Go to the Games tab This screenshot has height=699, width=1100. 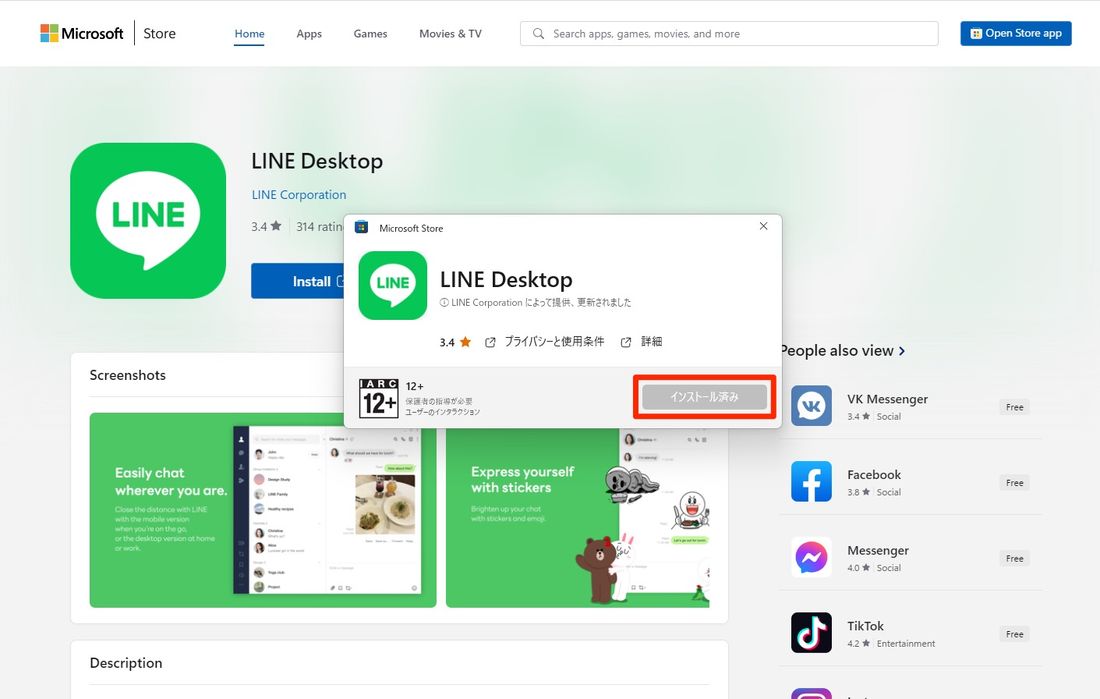(370, 34)
